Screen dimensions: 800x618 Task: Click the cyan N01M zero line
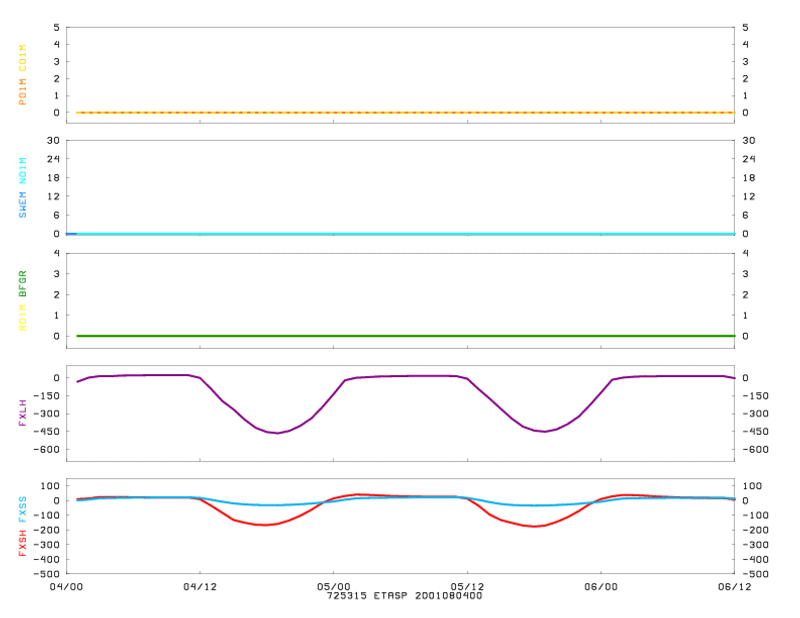click(406, 234)
